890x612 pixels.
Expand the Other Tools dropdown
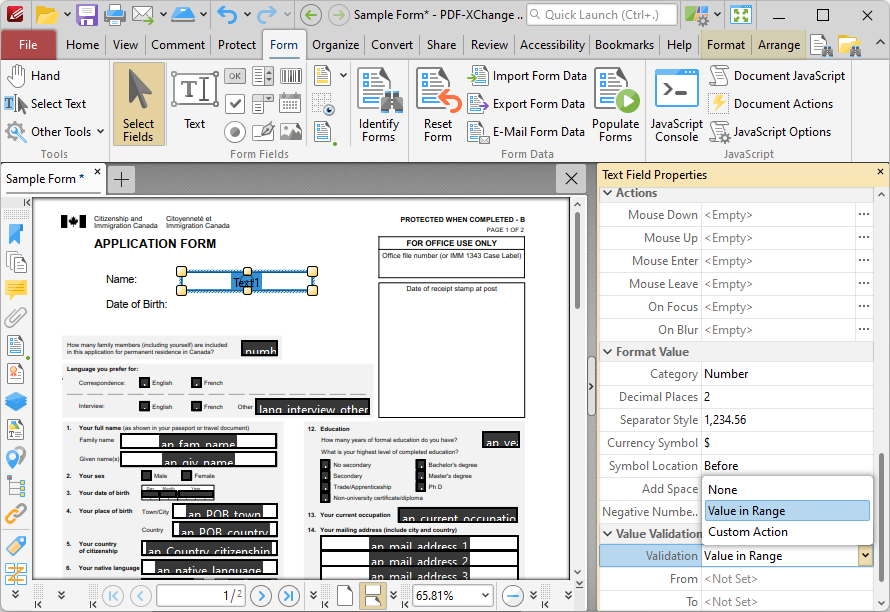pyautogui.click(x=100, y=132)
